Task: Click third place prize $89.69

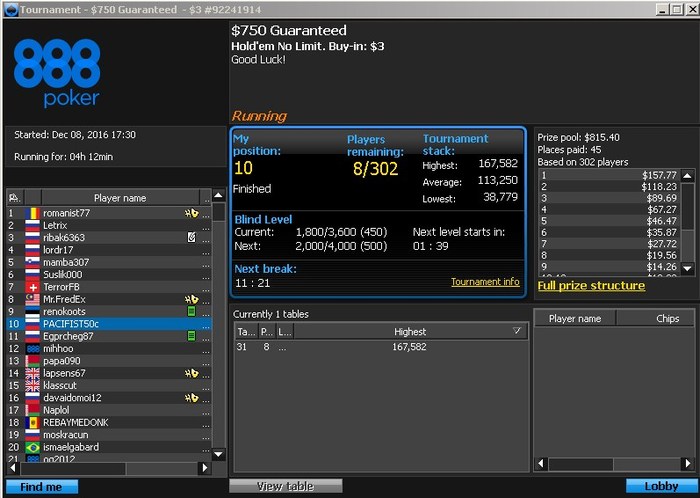Action: coord(662,198)
